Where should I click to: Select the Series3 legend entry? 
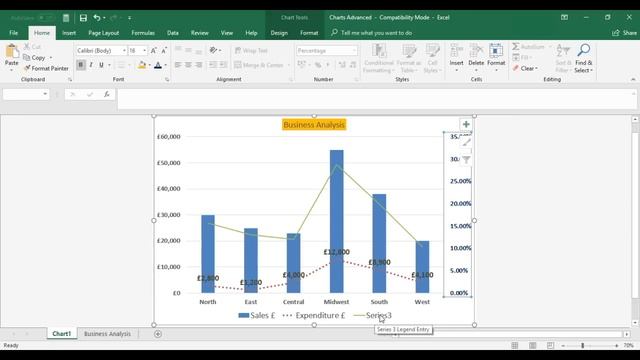coord(372,316)
